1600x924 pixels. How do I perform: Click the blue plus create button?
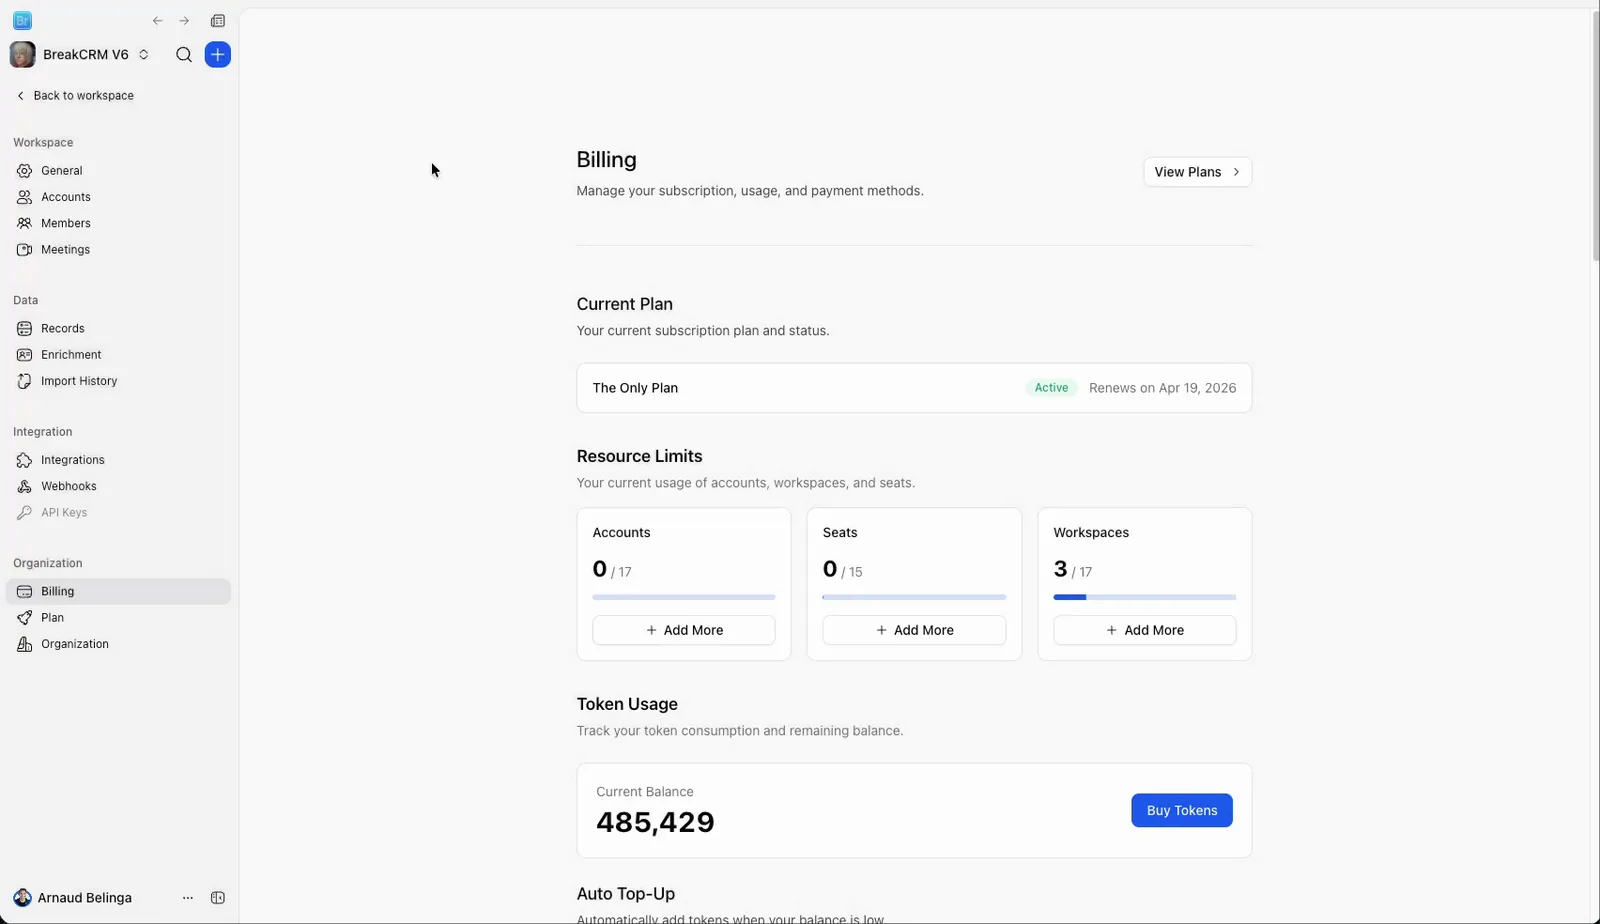coord(217,55)
